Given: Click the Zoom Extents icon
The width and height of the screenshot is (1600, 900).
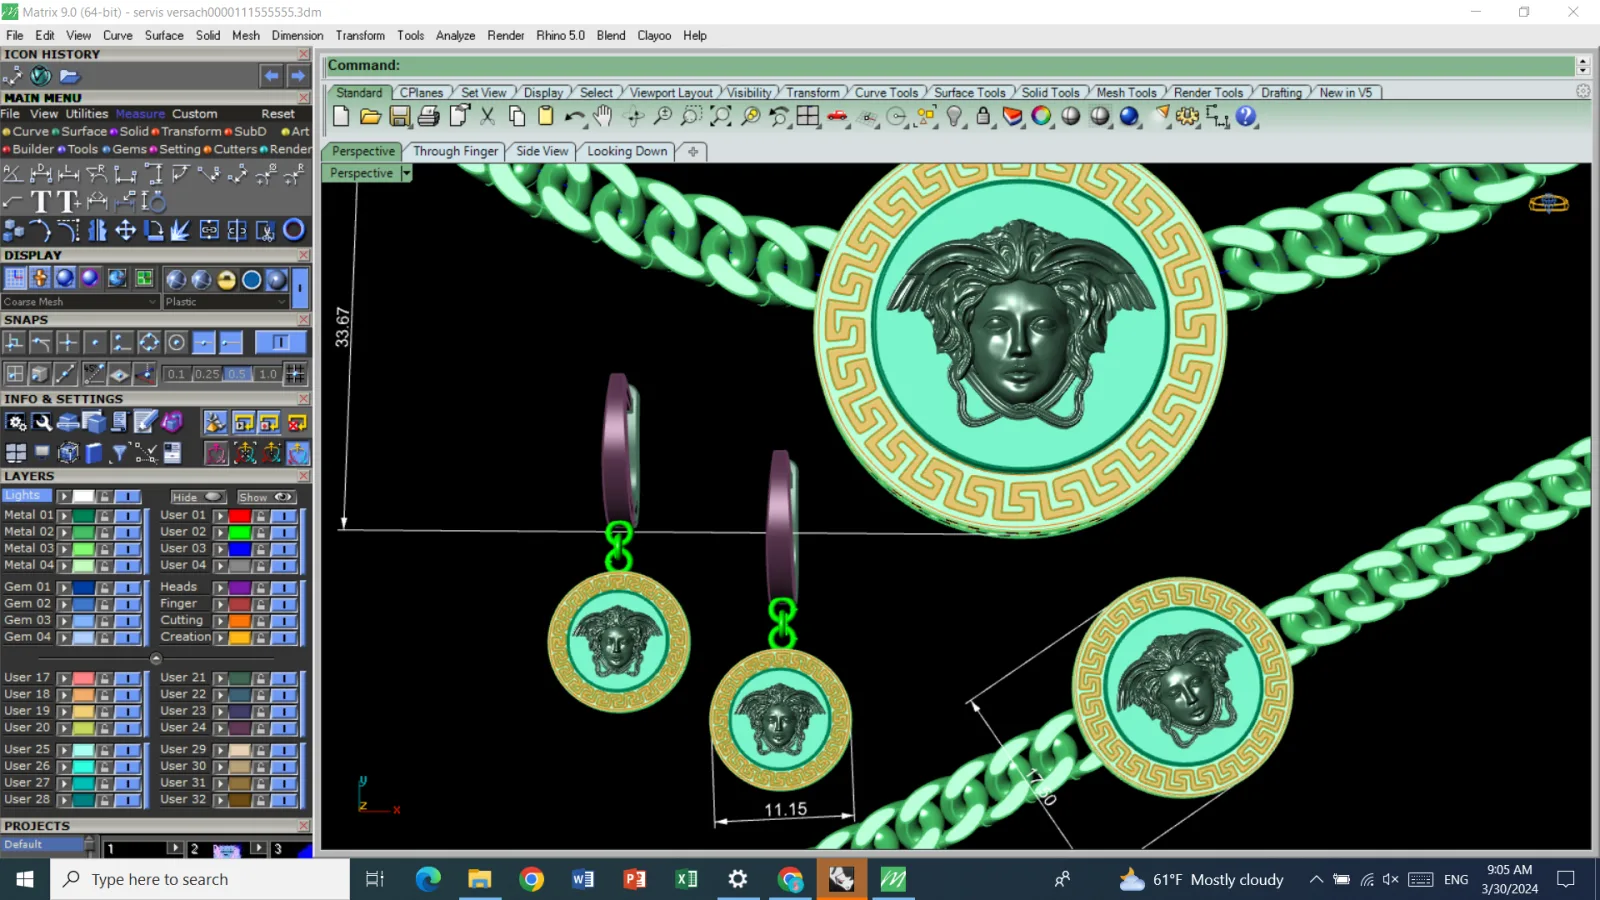Looking at the screenshot, I should pyautogui.click(x=721, y=117).
